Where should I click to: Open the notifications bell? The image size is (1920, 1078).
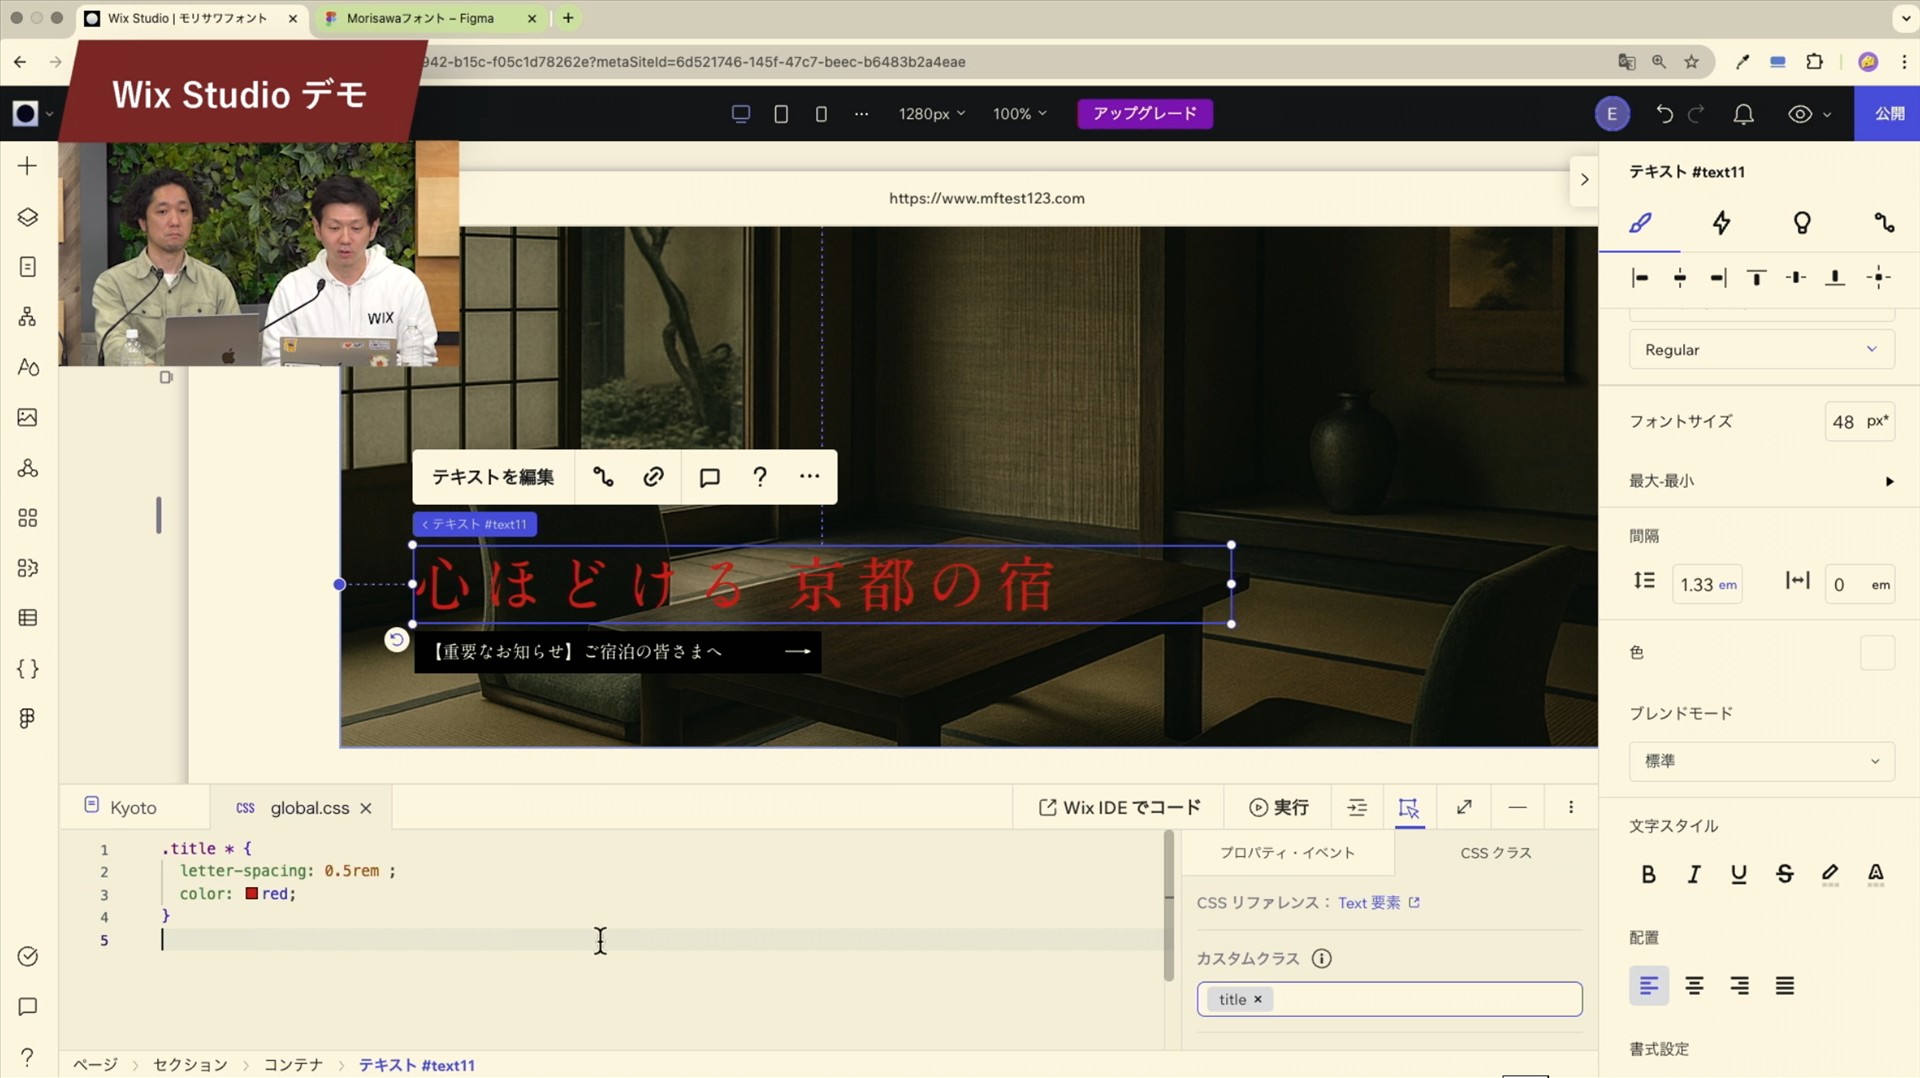1743,114
